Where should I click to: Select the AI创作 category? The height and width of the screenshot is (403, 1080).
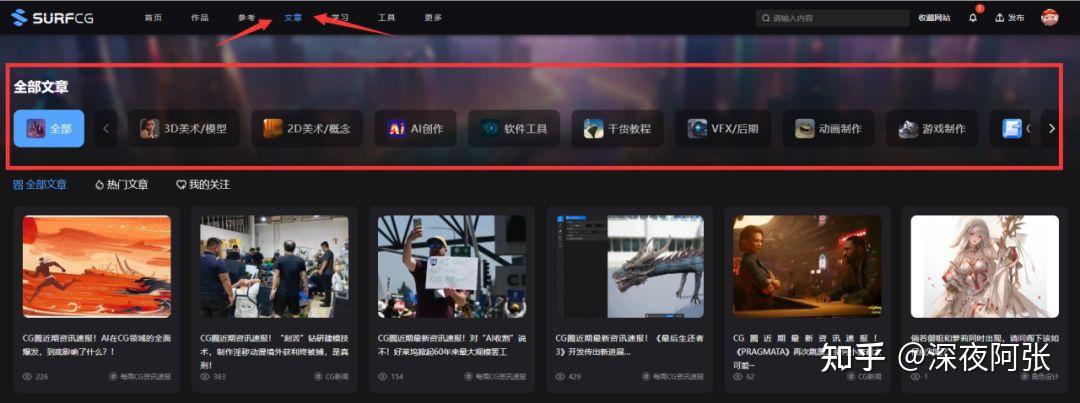pyautogui.click(x=415, y=128)
